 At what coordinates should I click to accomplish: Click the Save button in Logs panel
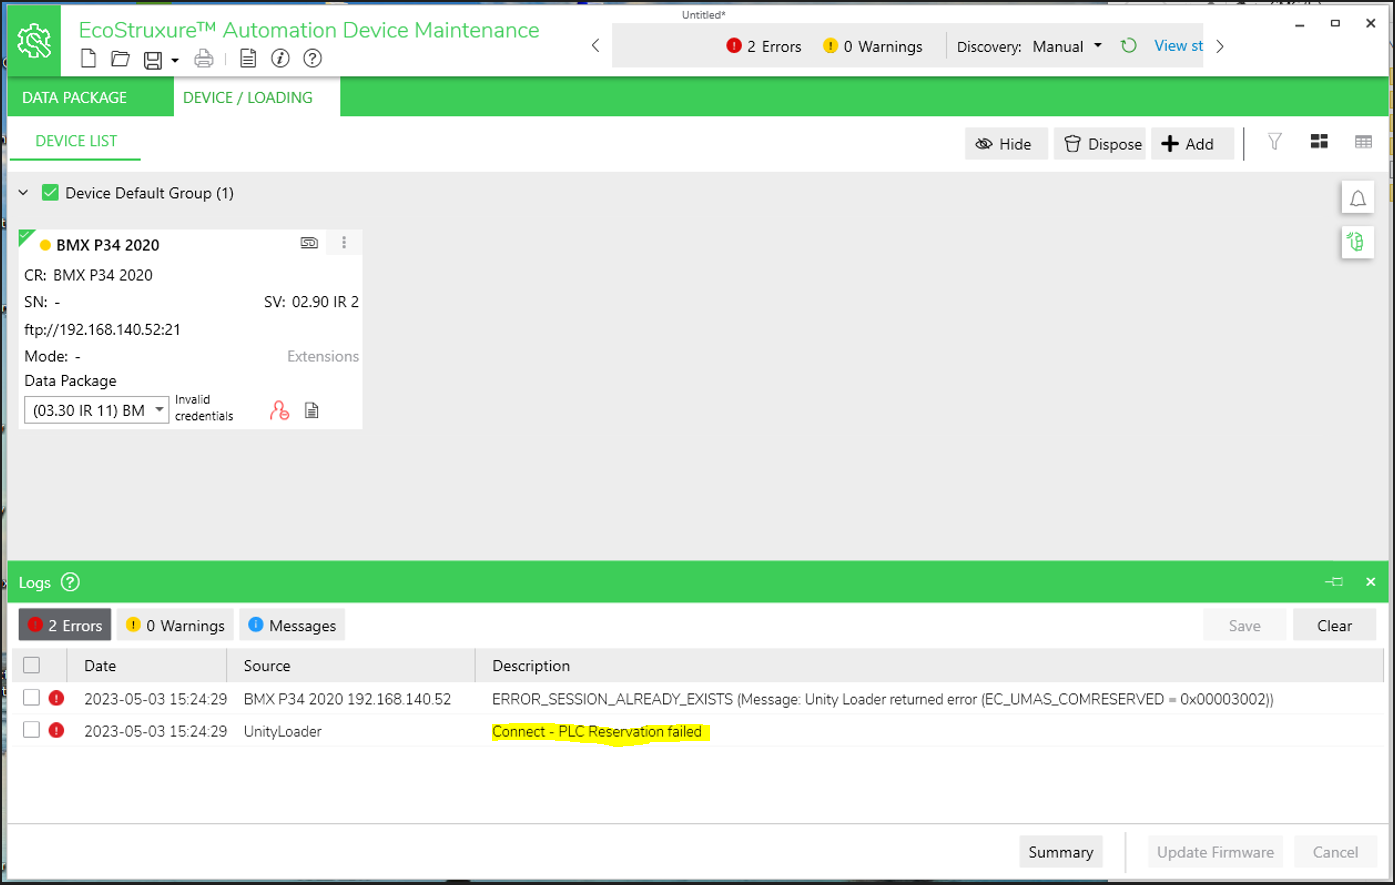pos(1244,625)
